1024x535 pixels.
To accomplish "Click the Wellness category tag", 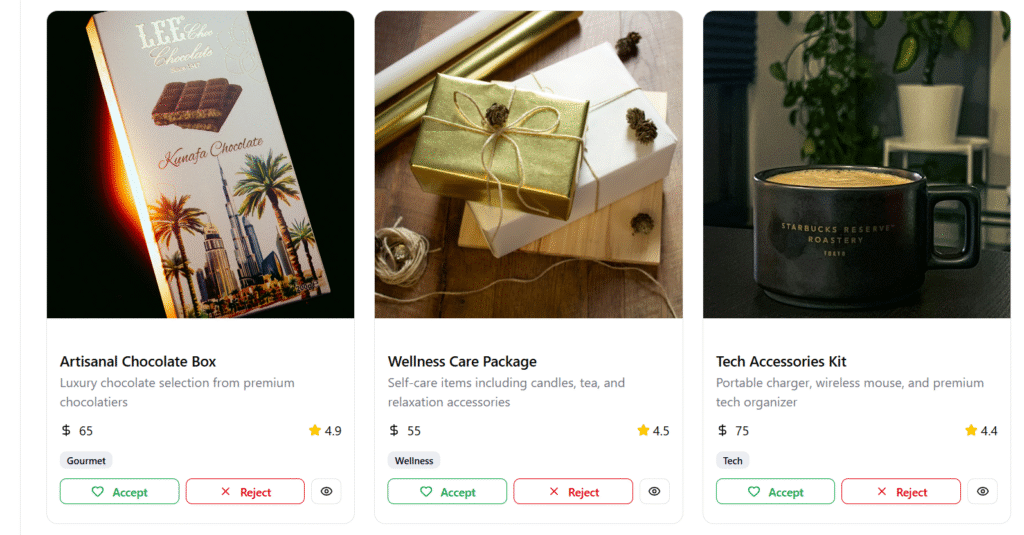I will coord(414,461).
